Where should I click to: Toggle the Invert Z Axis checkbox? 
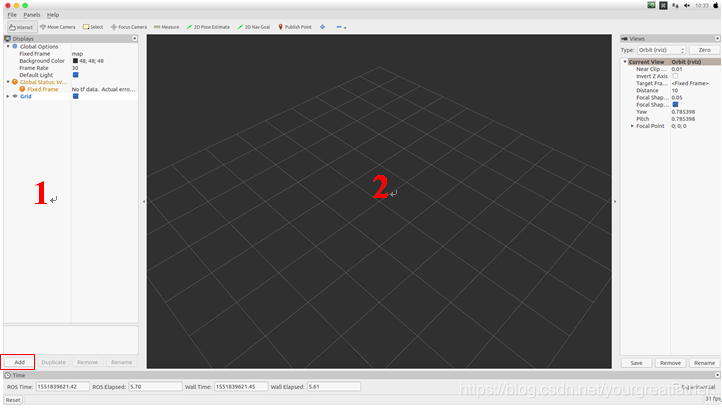(x=675, y=76)
